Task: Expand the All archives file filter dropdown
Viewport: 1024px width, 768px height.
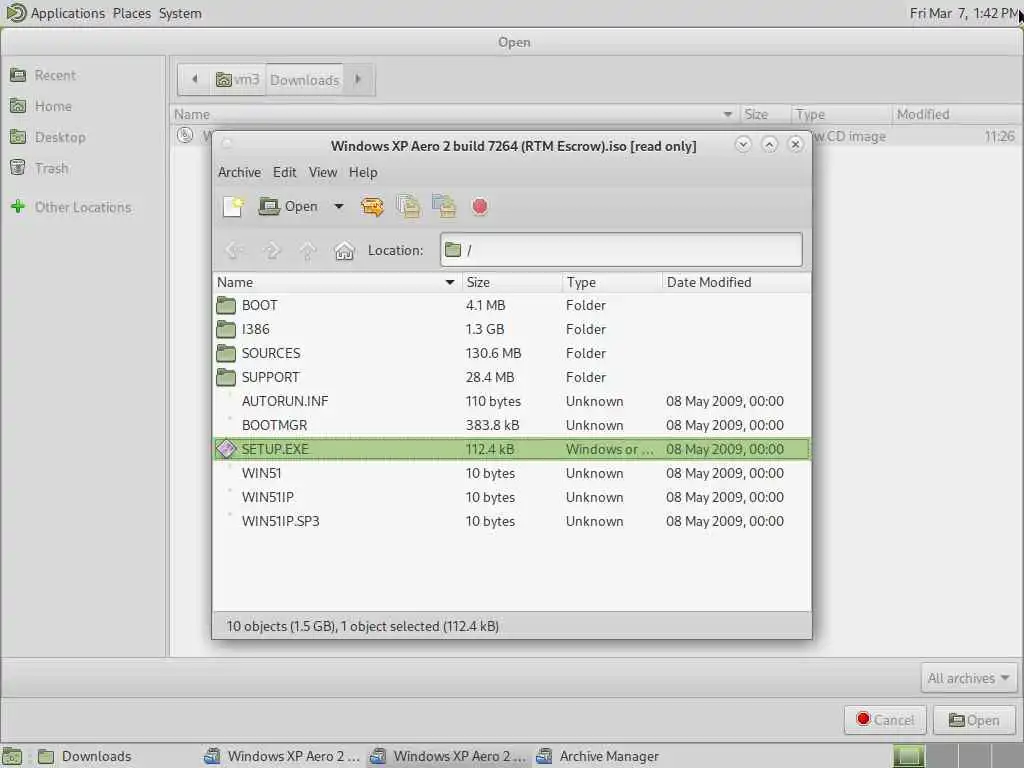Action: tap(969, 679)
